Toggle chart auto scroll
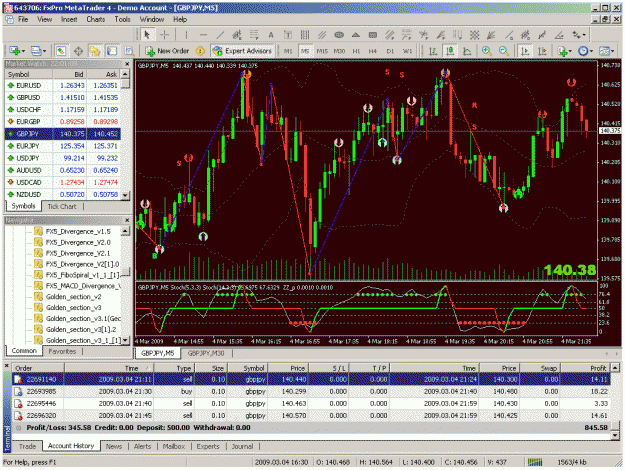This screenshot has width=625, height=470. pos(525,51)
